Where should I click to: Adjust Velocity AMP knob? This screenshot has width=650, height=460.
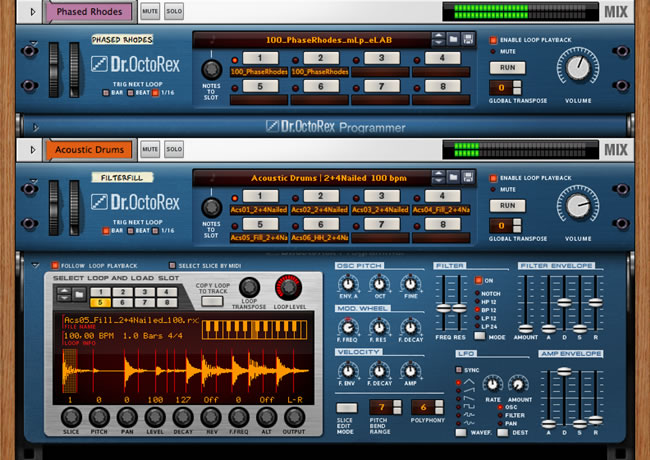(410, 371)
